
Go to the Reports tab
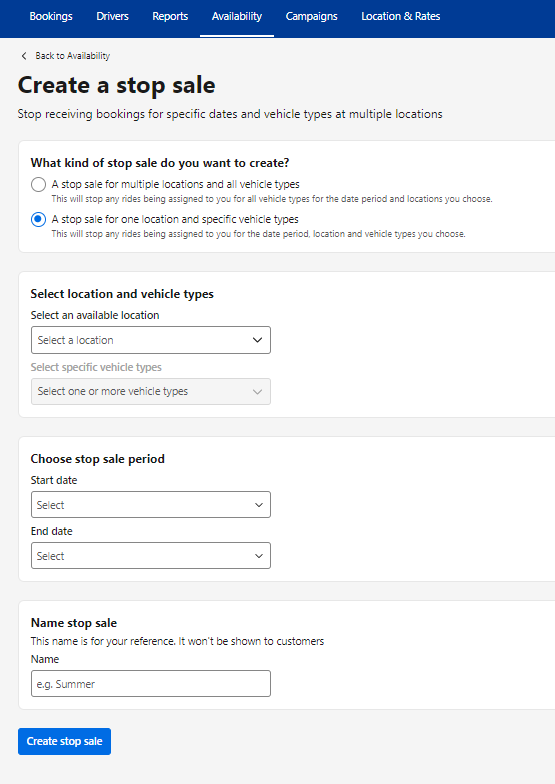point(170,16)
